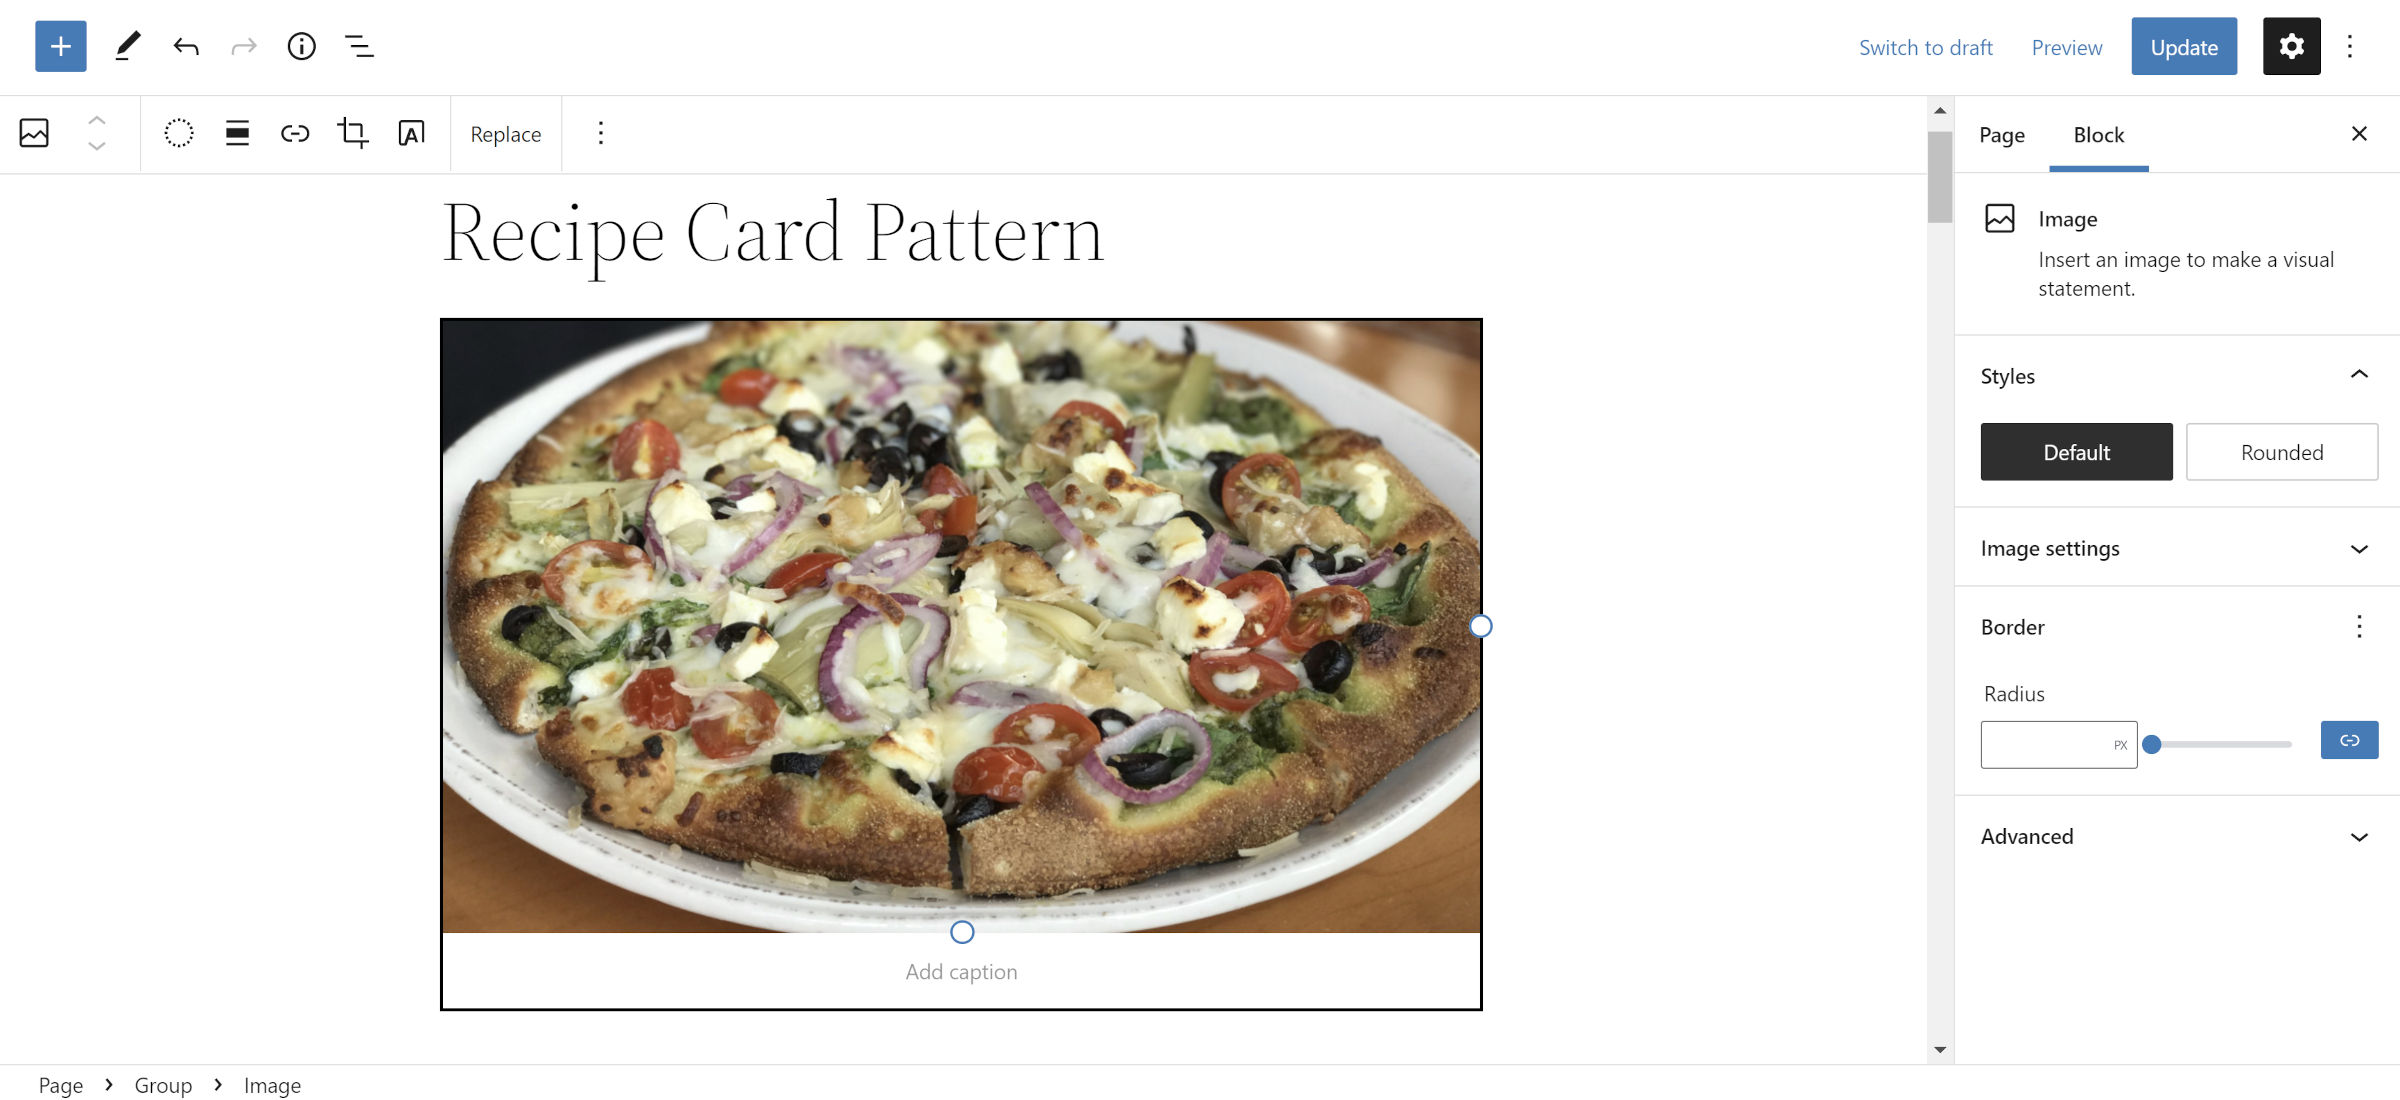Image resolution: width=2400 pixels, height=1100 pixels.
Task: Click the Border options three-dot menu
Action: 2362,626
